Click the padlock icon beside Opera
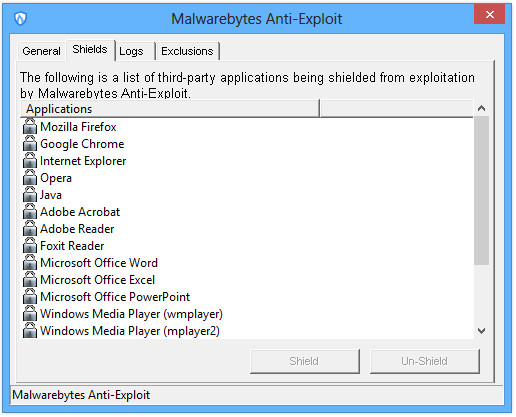 click(x=30, y=178)
